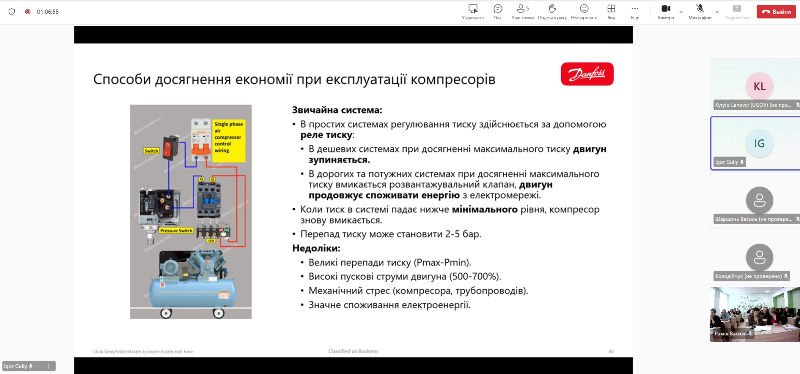Open the Reactions smiley menu
Screen dimensions: 800x374
point(584,11)
